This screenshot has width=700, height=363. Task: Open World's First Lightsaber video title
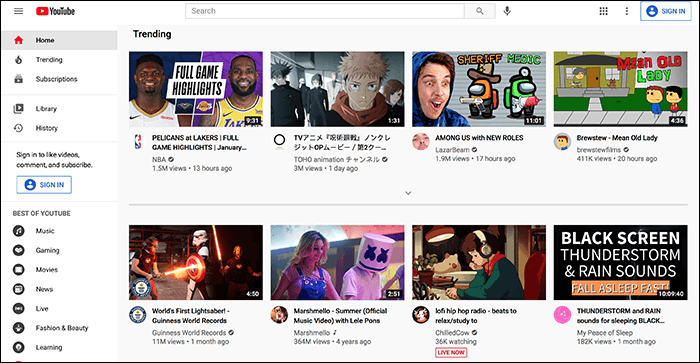[191, 316]
